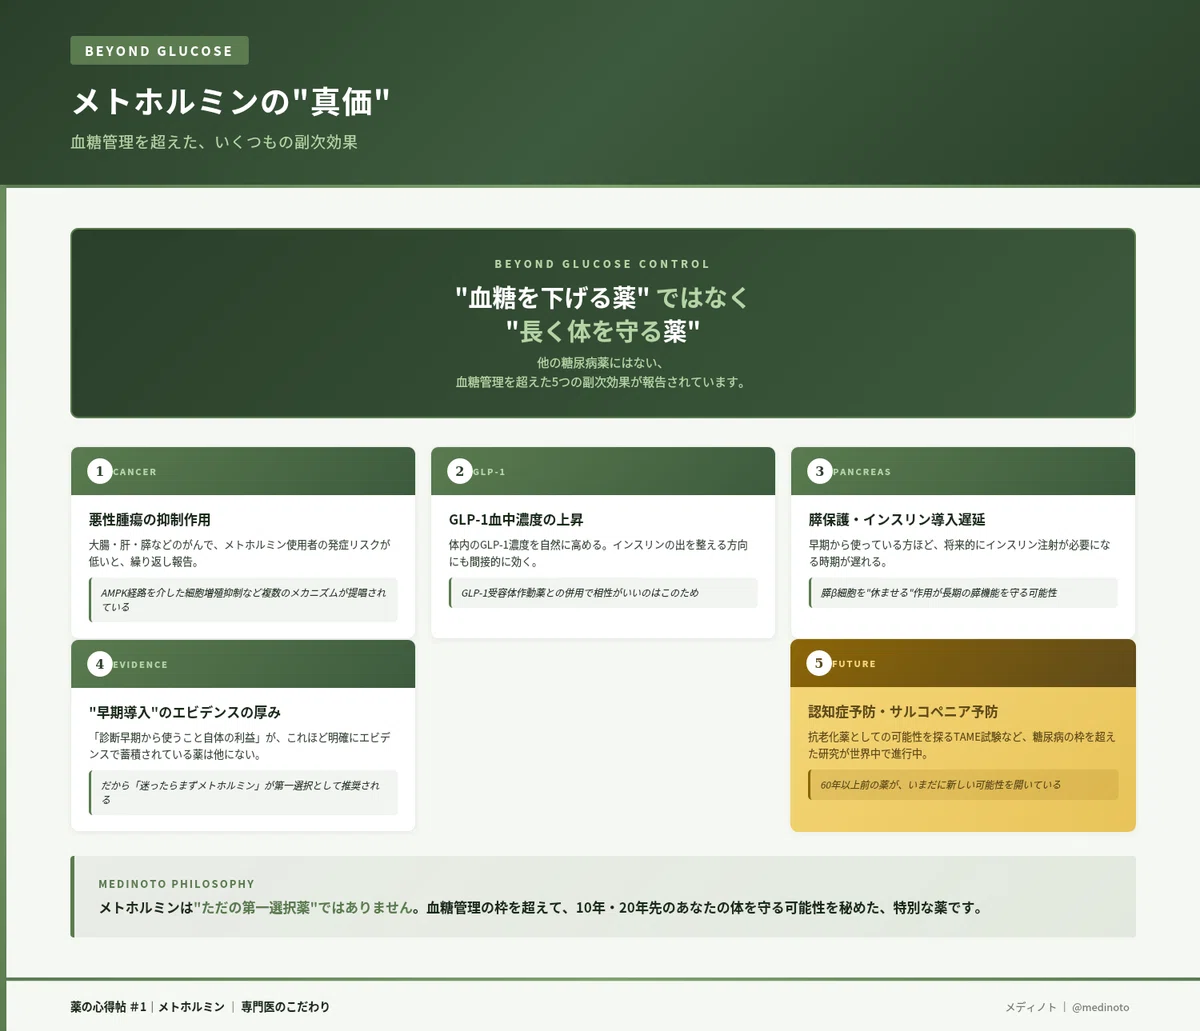Click heading 認知症予防・サルコペニア予防
This screenshot has height=1031, width=1200.
tap(903, 712)
